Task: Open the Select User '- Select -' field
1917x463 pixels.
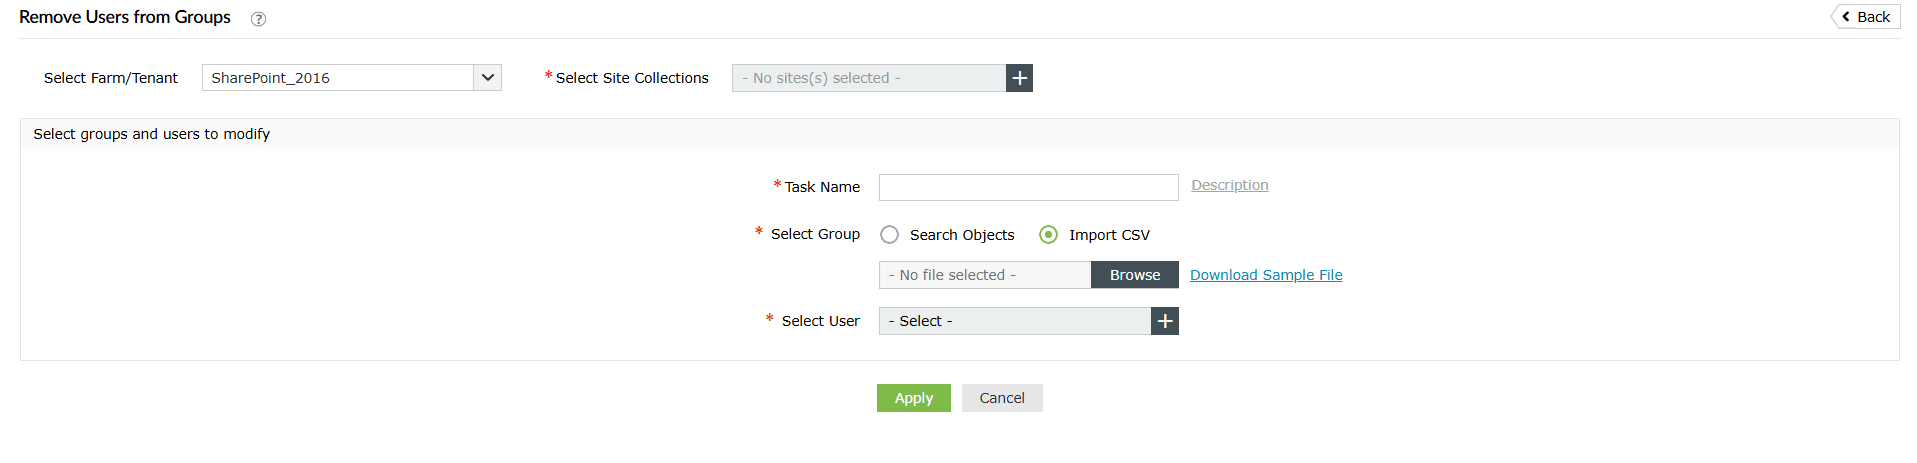Action: (x=1014, y=321)
